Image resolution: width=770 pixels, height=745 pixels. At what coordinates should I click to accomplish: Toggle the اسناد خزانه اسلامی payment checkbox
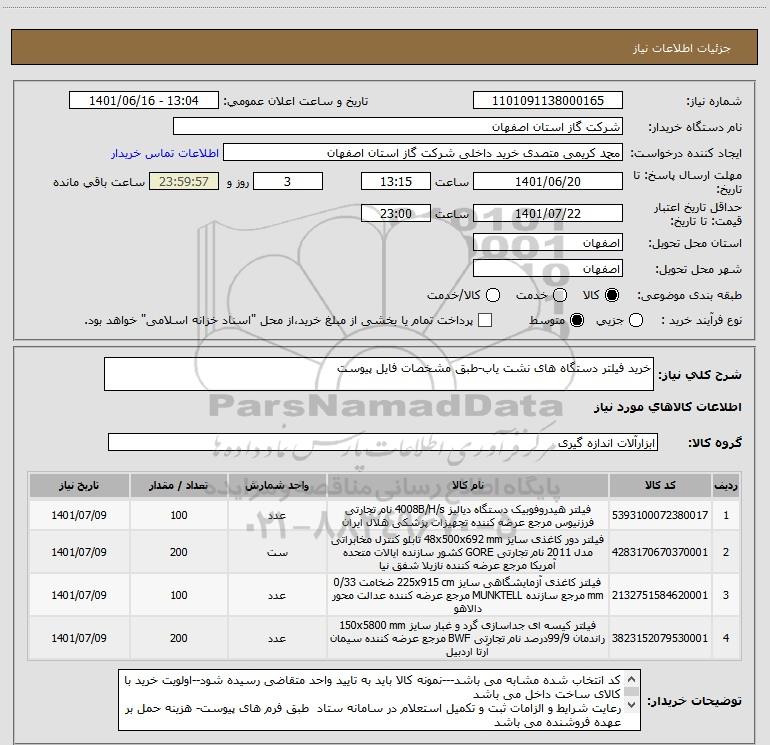(485, 320)
